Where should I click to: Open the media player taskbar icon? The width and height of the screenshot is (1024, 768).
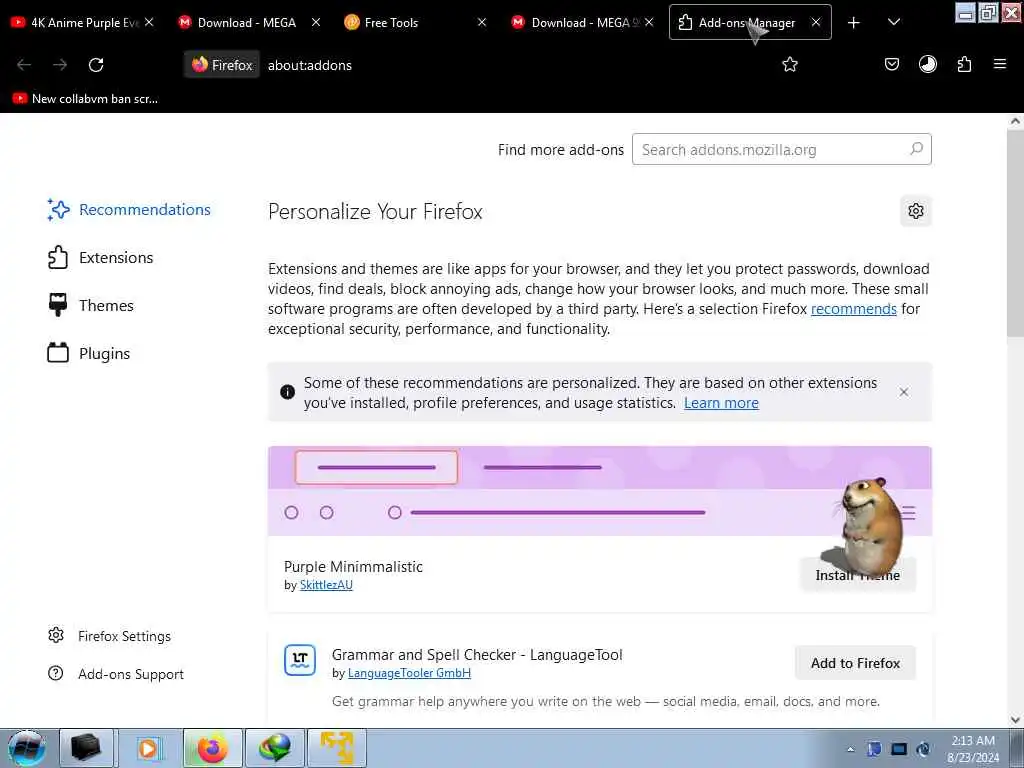click(148, 748)
